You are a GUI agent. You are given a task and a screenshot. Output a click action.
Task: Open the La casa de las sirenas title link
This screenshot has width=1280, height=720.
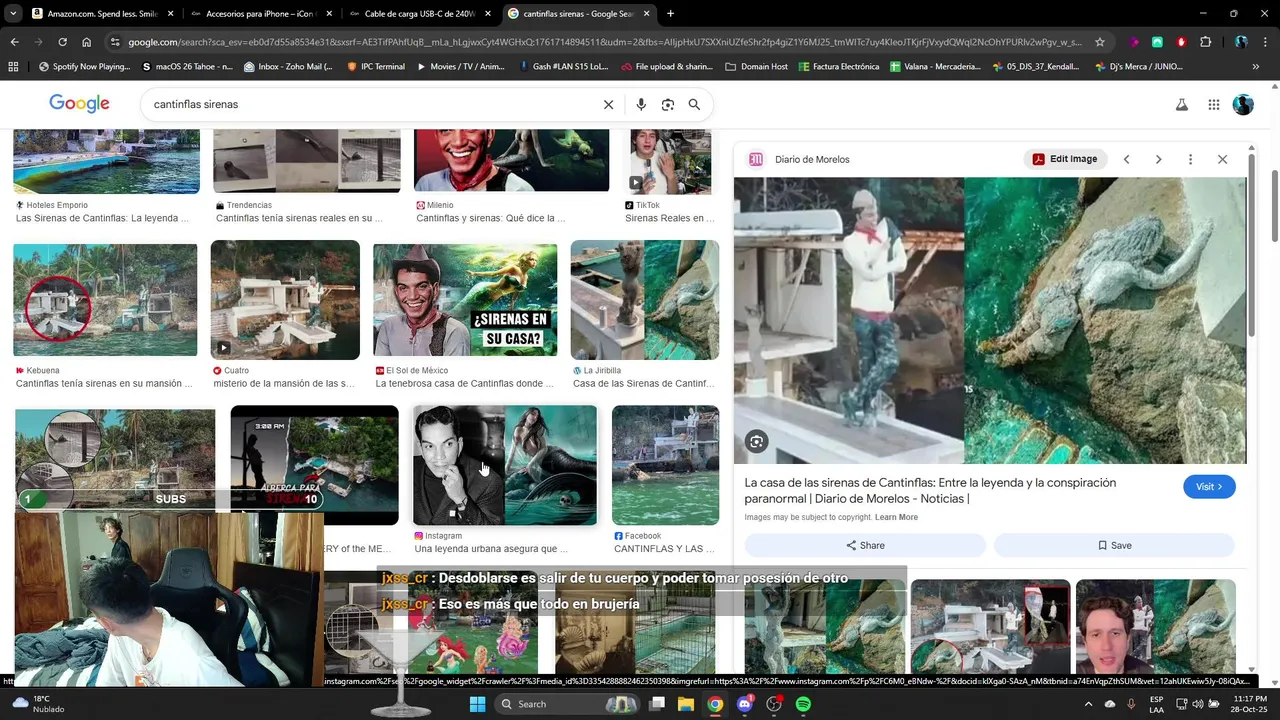pyautogui.click(x=930, y=490)
